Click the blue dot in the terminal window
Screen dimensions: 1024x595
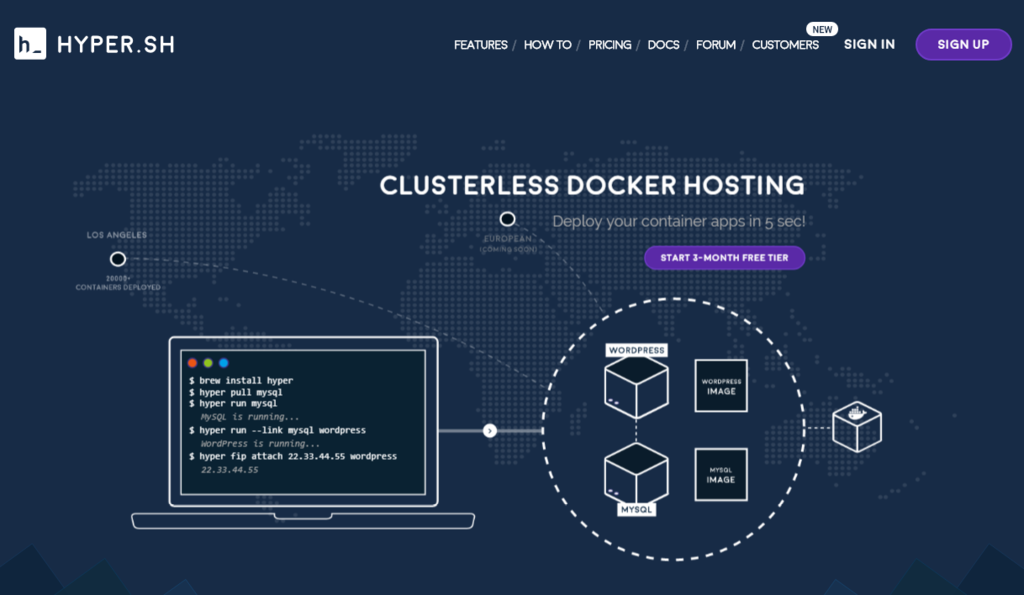[x=223, y=362]
